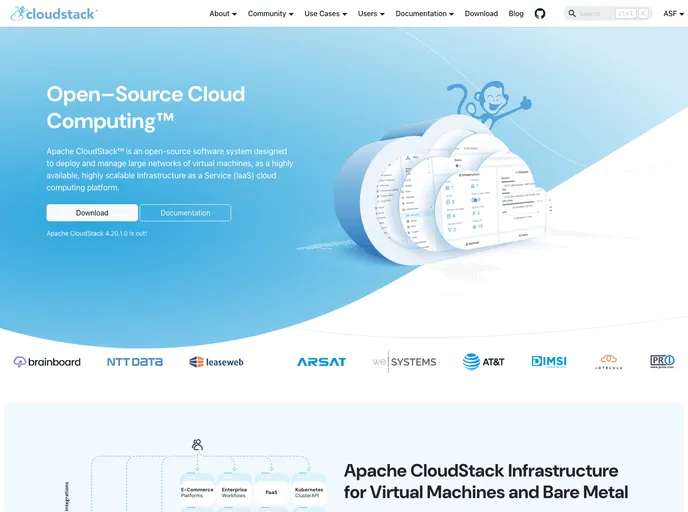This screenshot has width=688, height=512.
Task: Click the vertical Integrations label
Action: tap(67, 497)
